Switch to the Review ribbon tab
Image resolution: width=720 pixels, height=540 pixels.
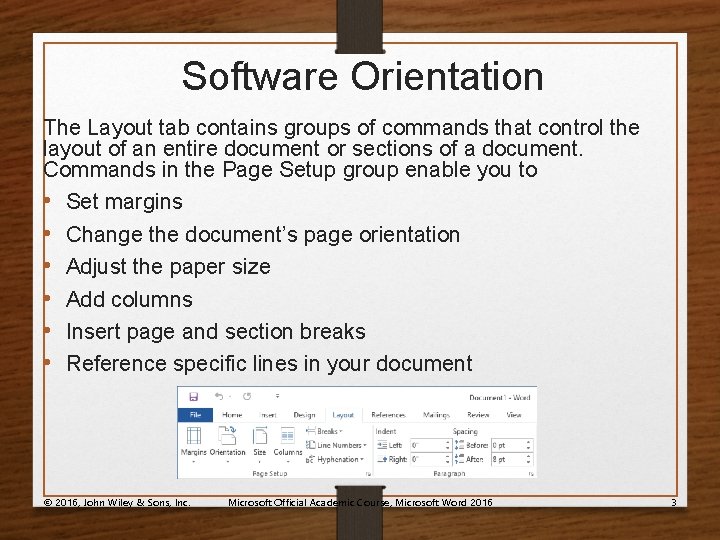point(478,415)
